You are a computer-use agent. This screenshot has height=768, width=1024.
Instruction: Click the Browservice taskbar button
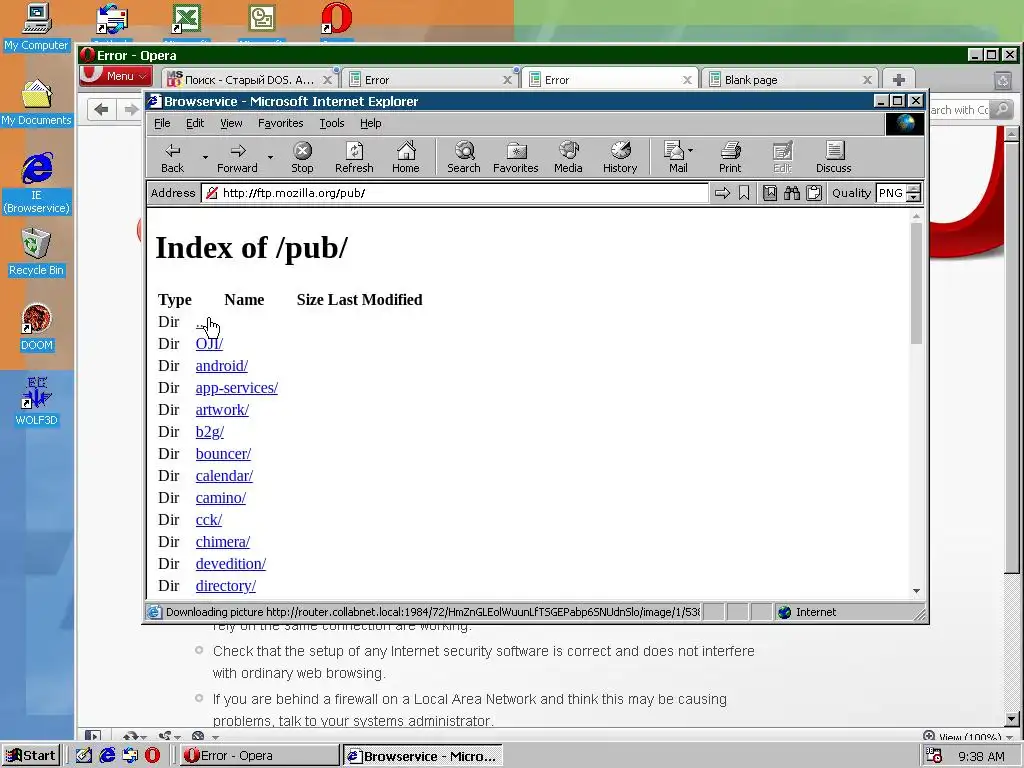point(423,756)
